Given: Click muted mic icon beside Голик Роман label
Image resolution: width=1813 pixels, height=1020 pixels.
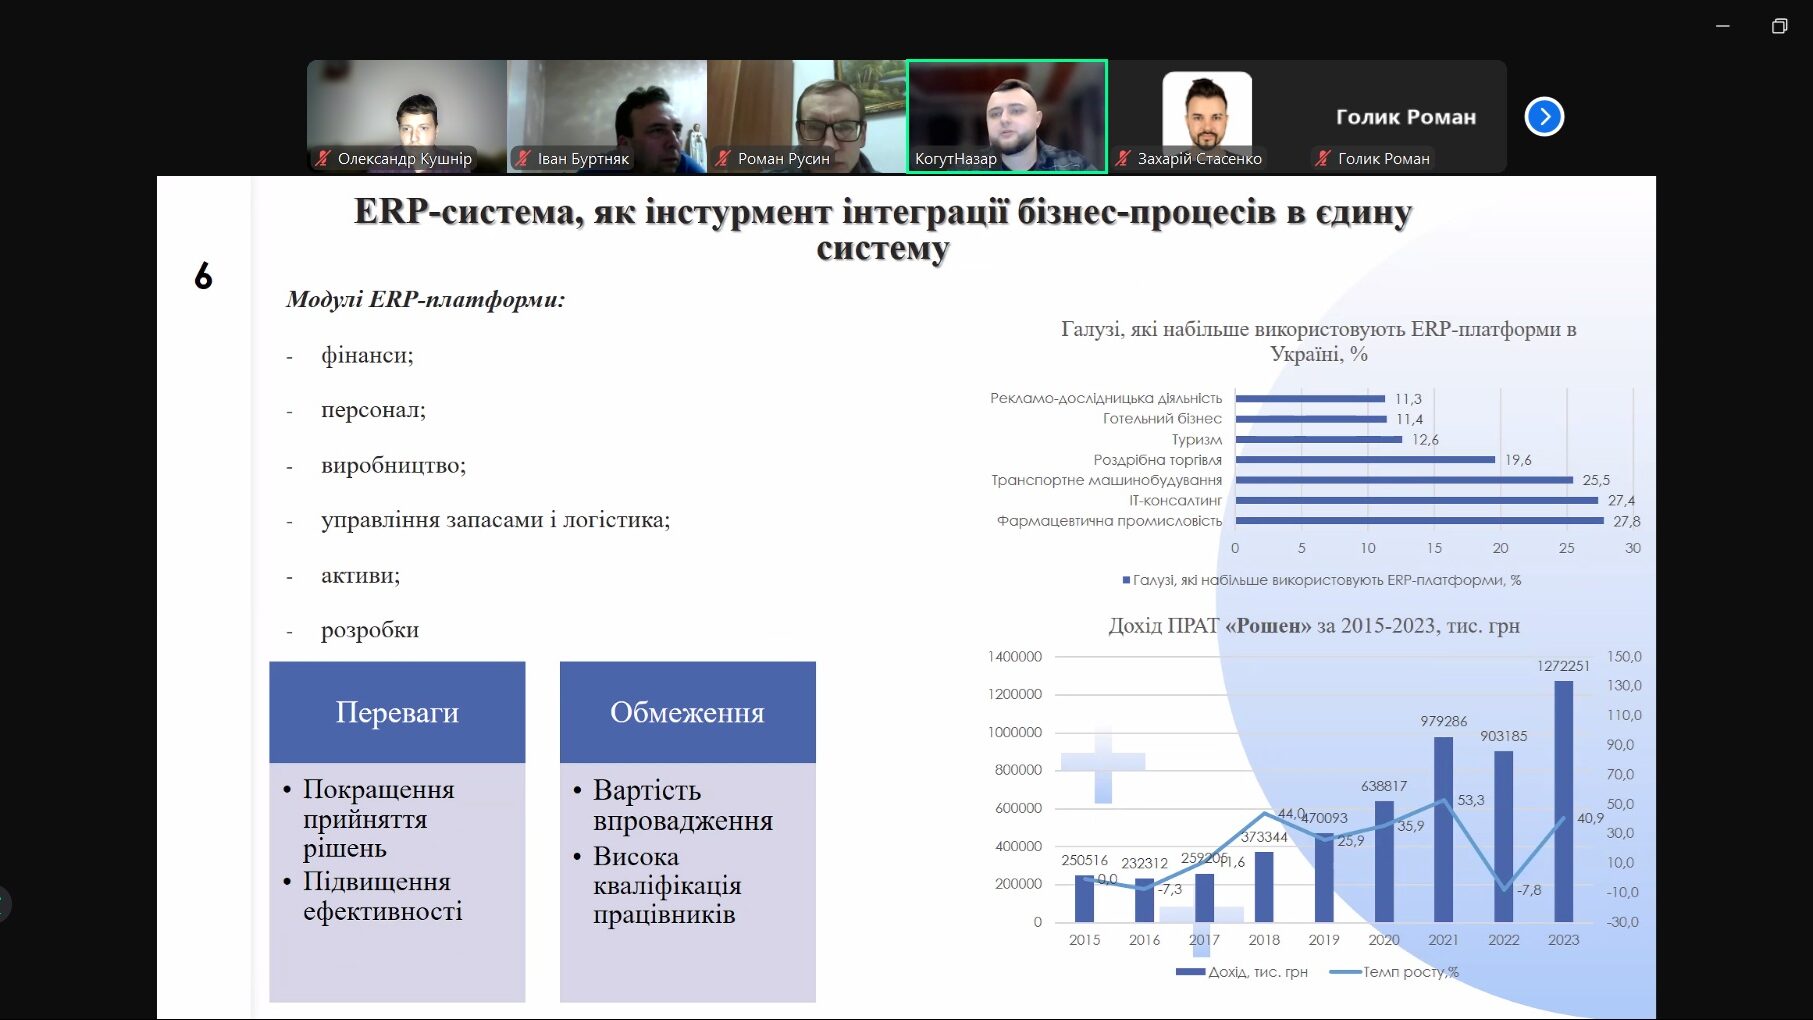Looking at the screenshot, I should click(x=1323, y=158).
